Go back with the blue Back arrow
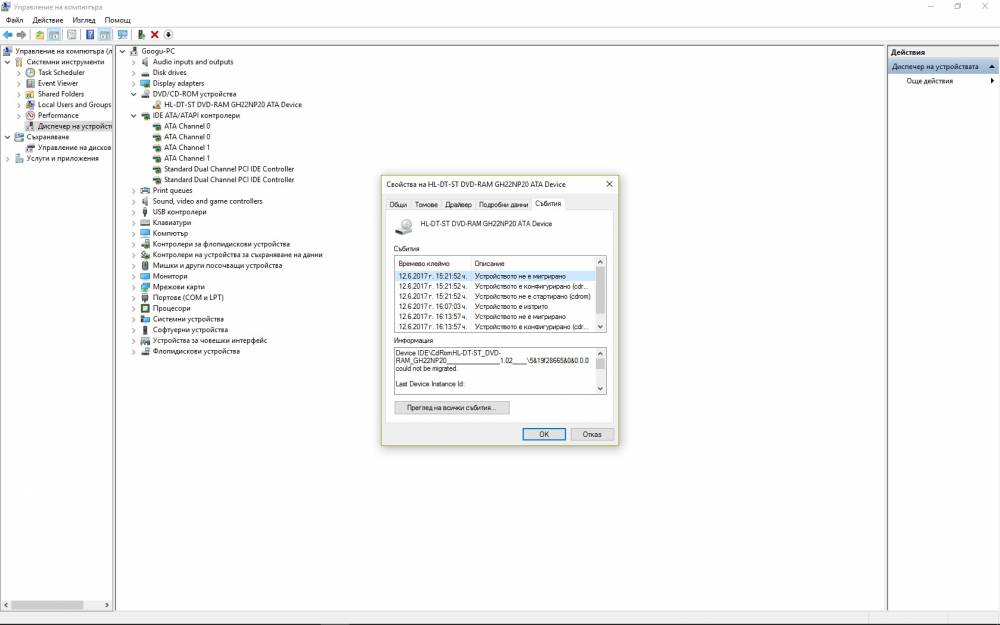Viewport: 1000px width, 625px height. tap(8, 34)
